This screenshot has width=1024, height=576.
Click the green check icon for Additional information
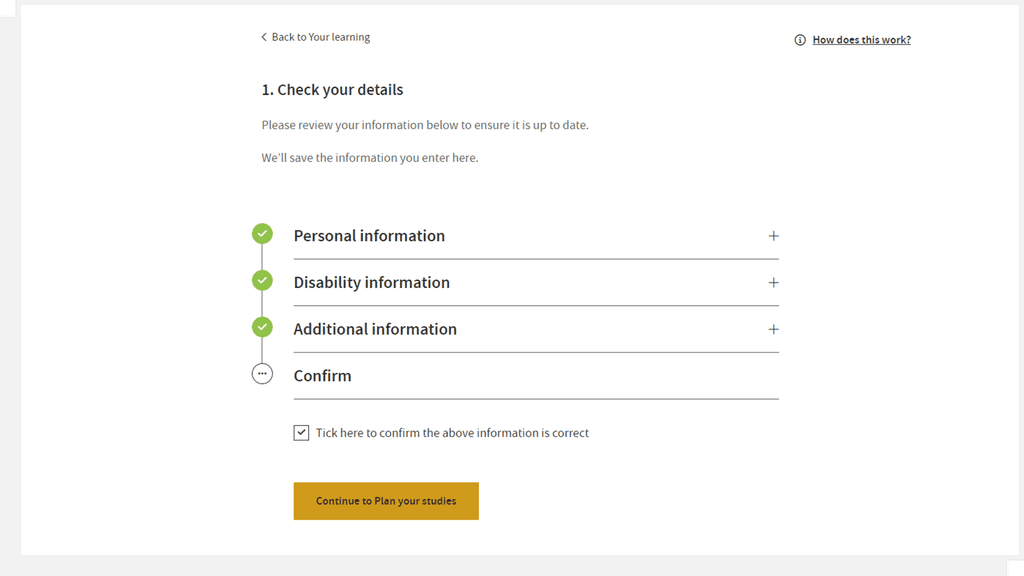(x=263, y=327)
